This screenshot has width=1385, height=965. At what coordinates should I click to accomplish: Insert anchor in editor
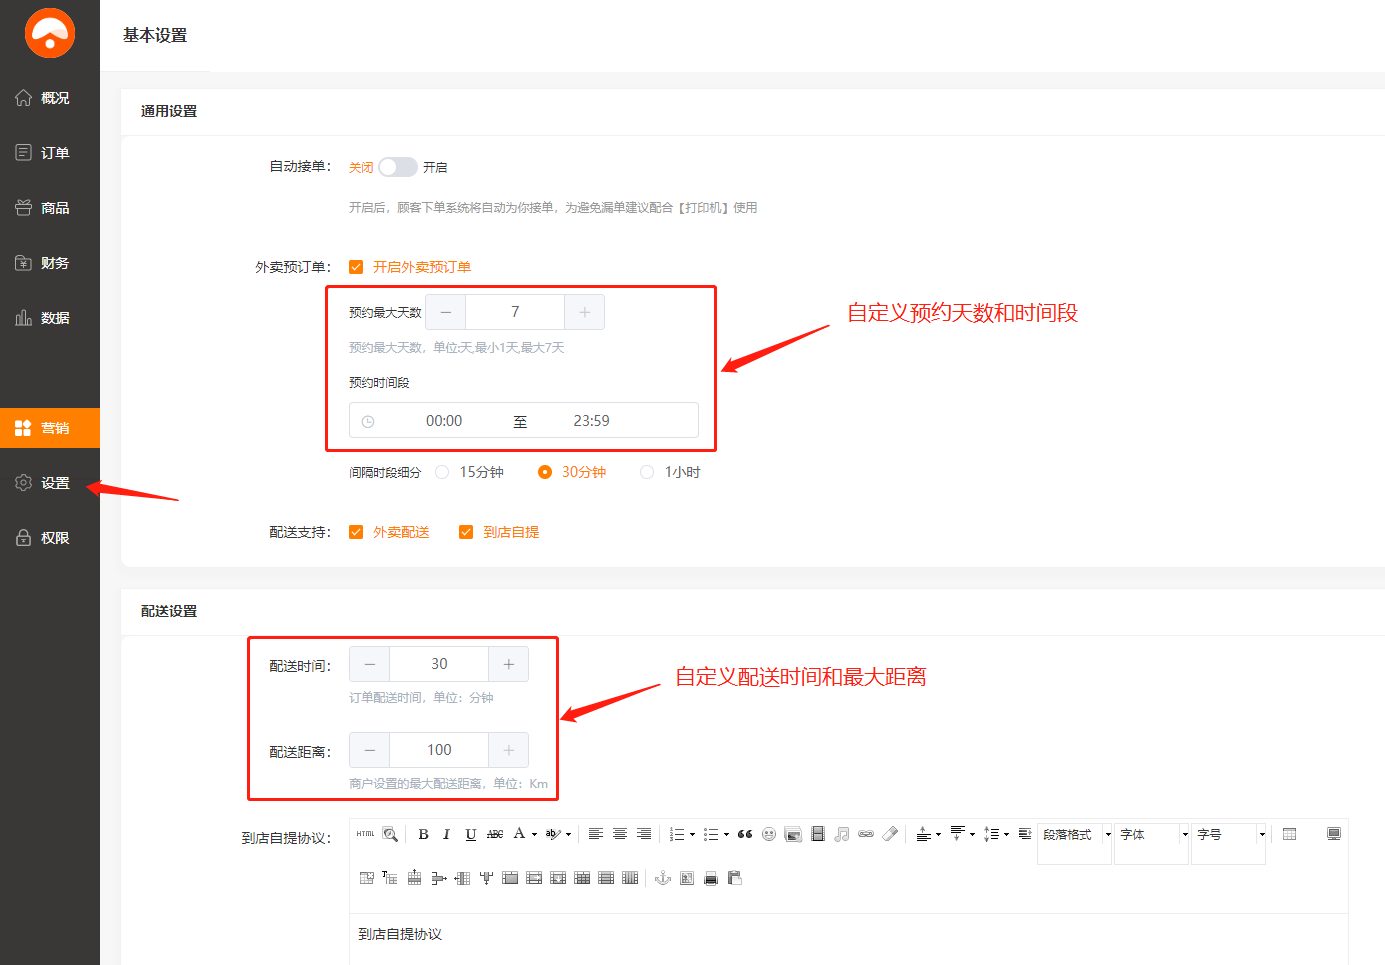tap(662, 878)
